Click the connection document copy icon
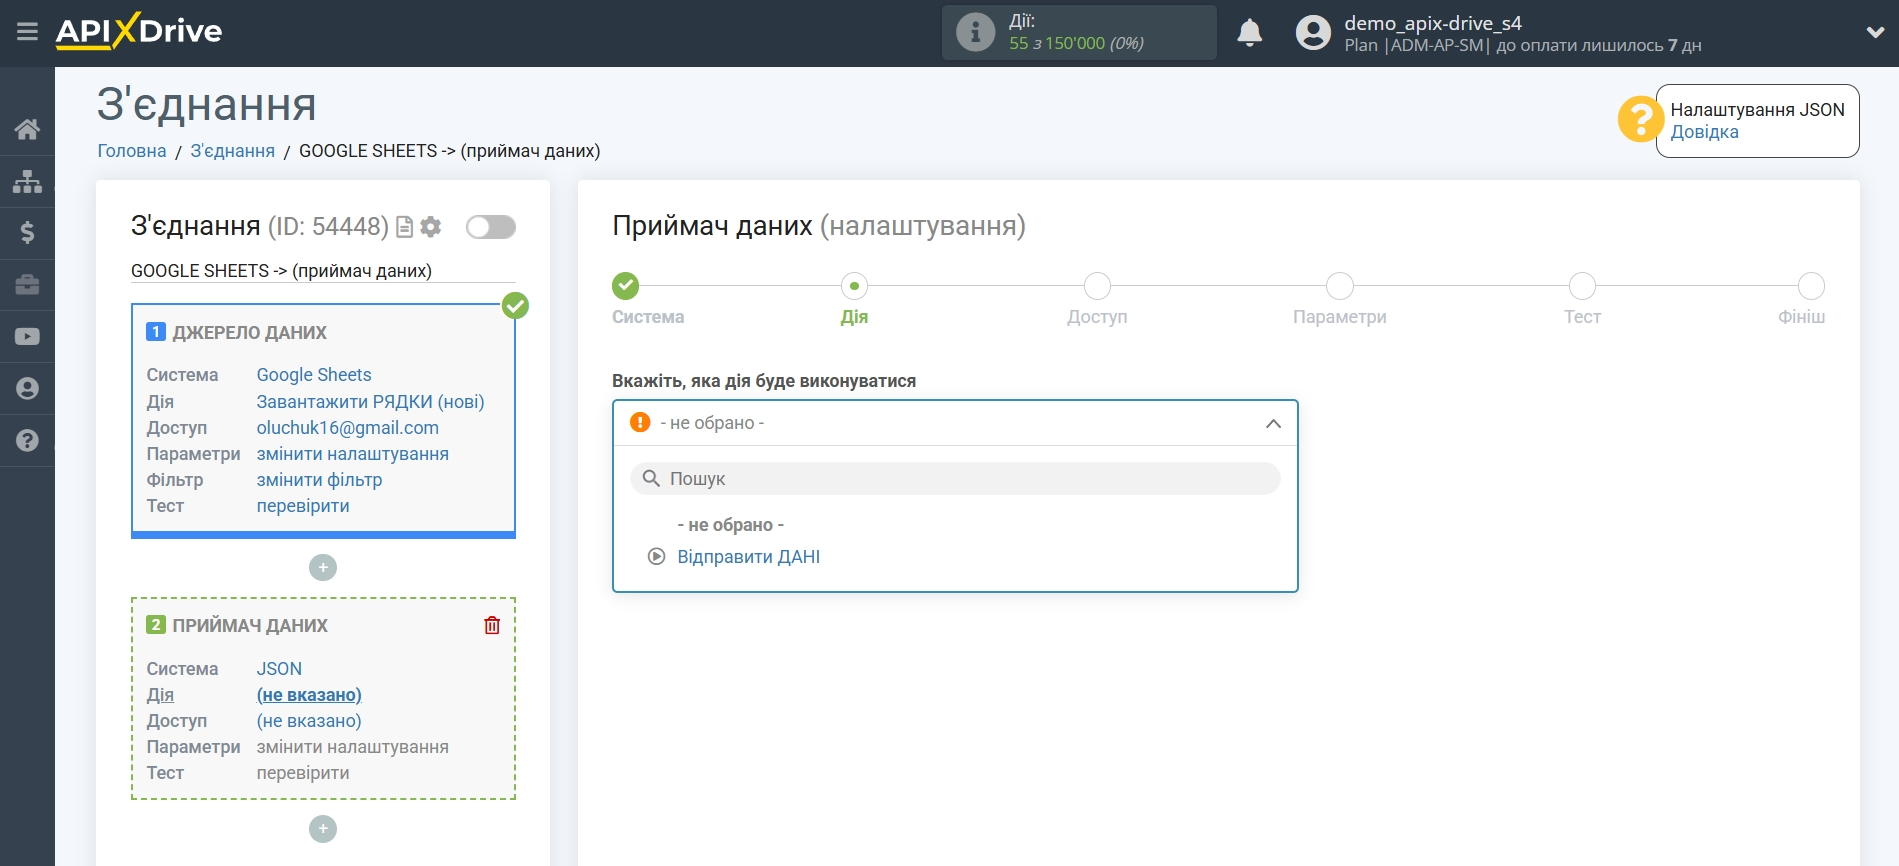The image size is (1899, 866). click(x=404, y=227)
